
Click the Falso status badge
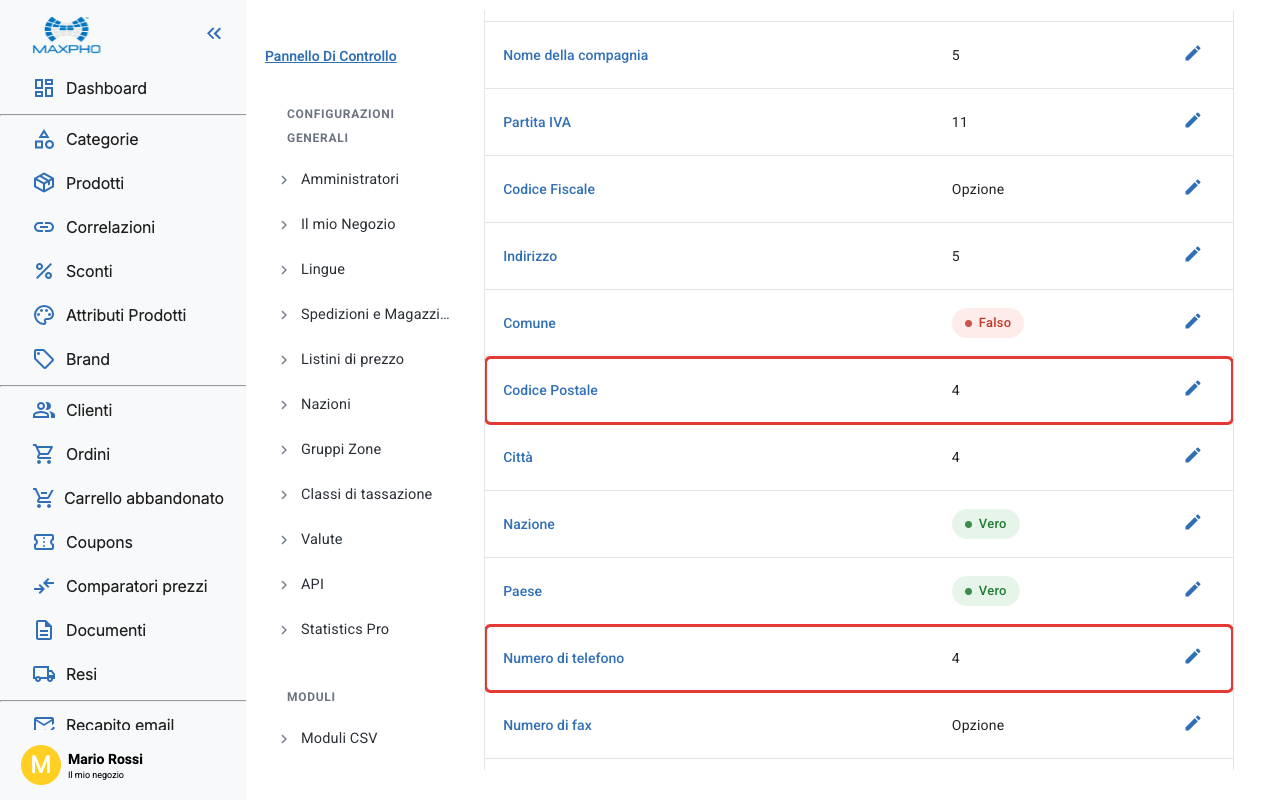coord(988,323)
